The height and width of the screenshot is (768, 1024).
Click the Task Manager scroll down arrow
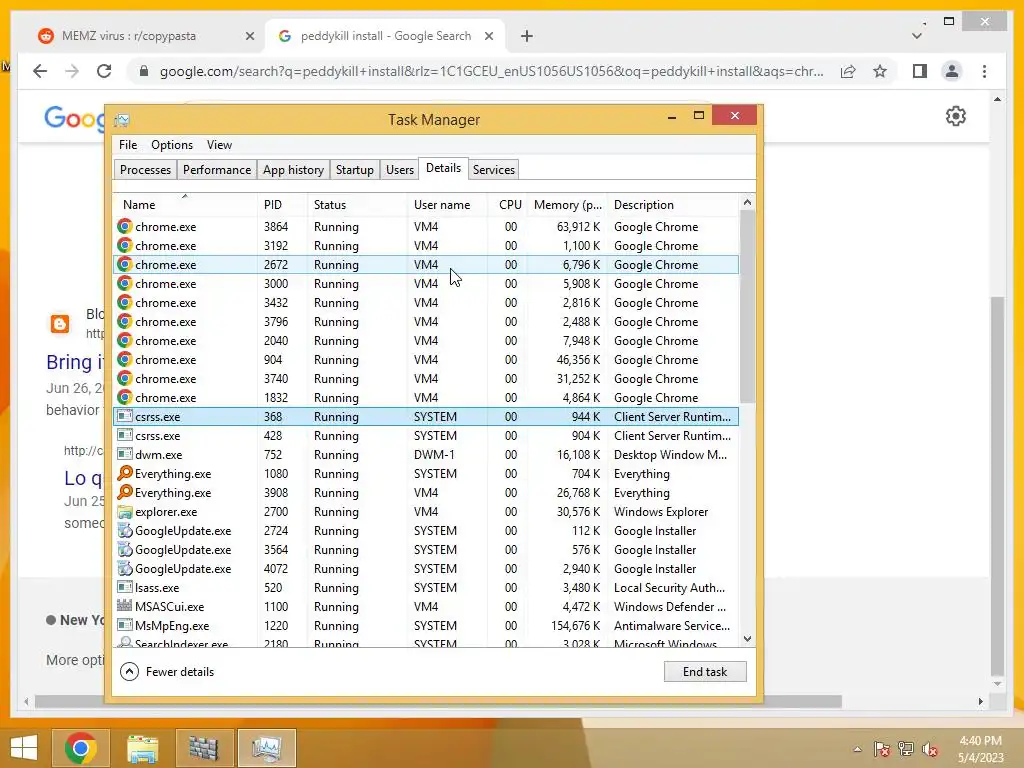748,639
